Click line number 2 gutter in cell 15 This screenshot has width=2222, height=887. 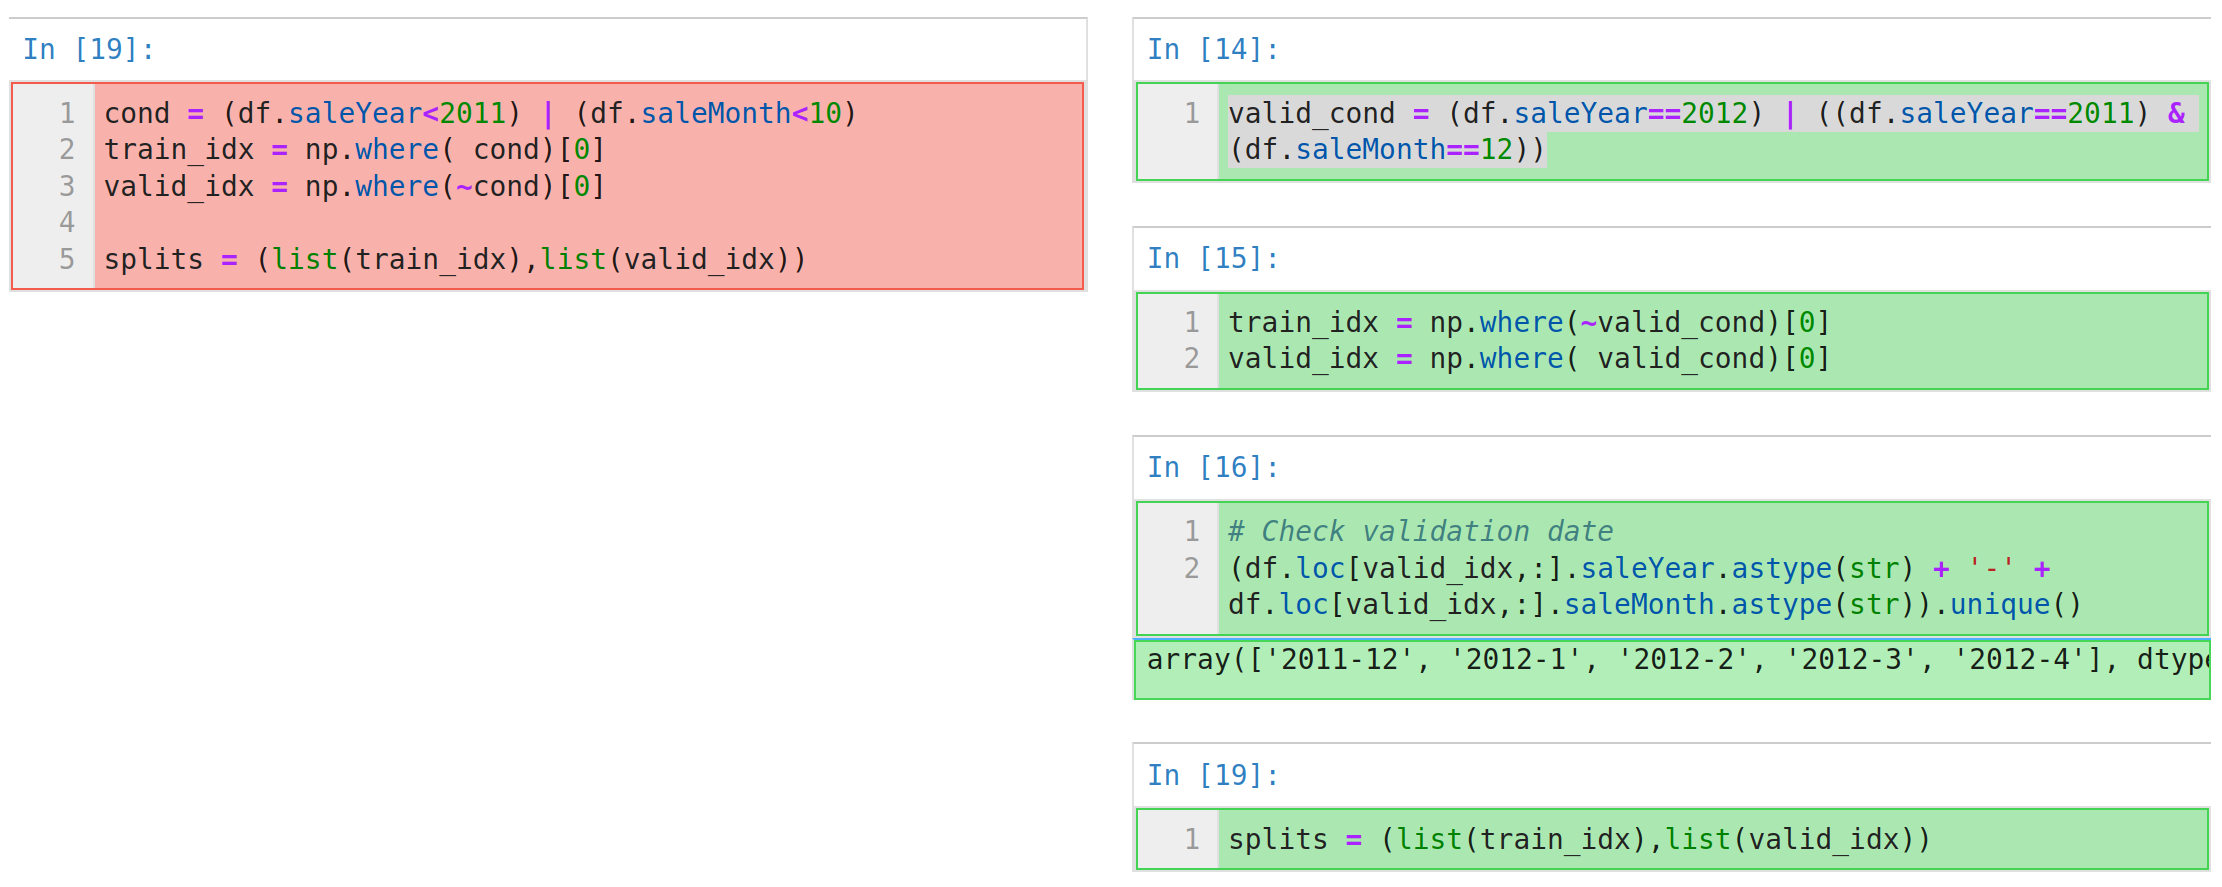(1191, 358)
